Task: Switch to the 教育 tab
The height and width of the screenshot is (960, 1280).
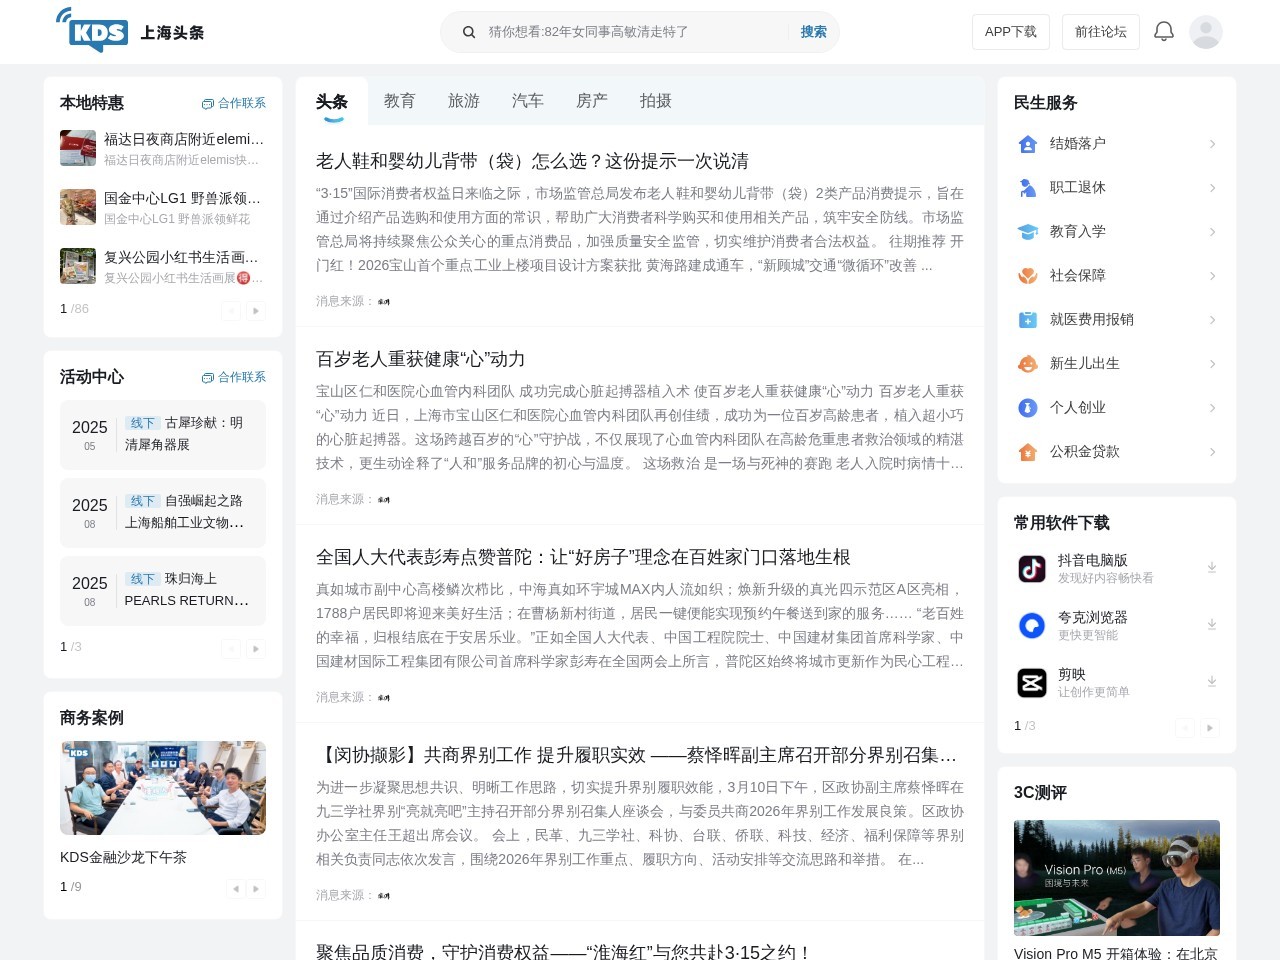Action: (x=399, y=101)
